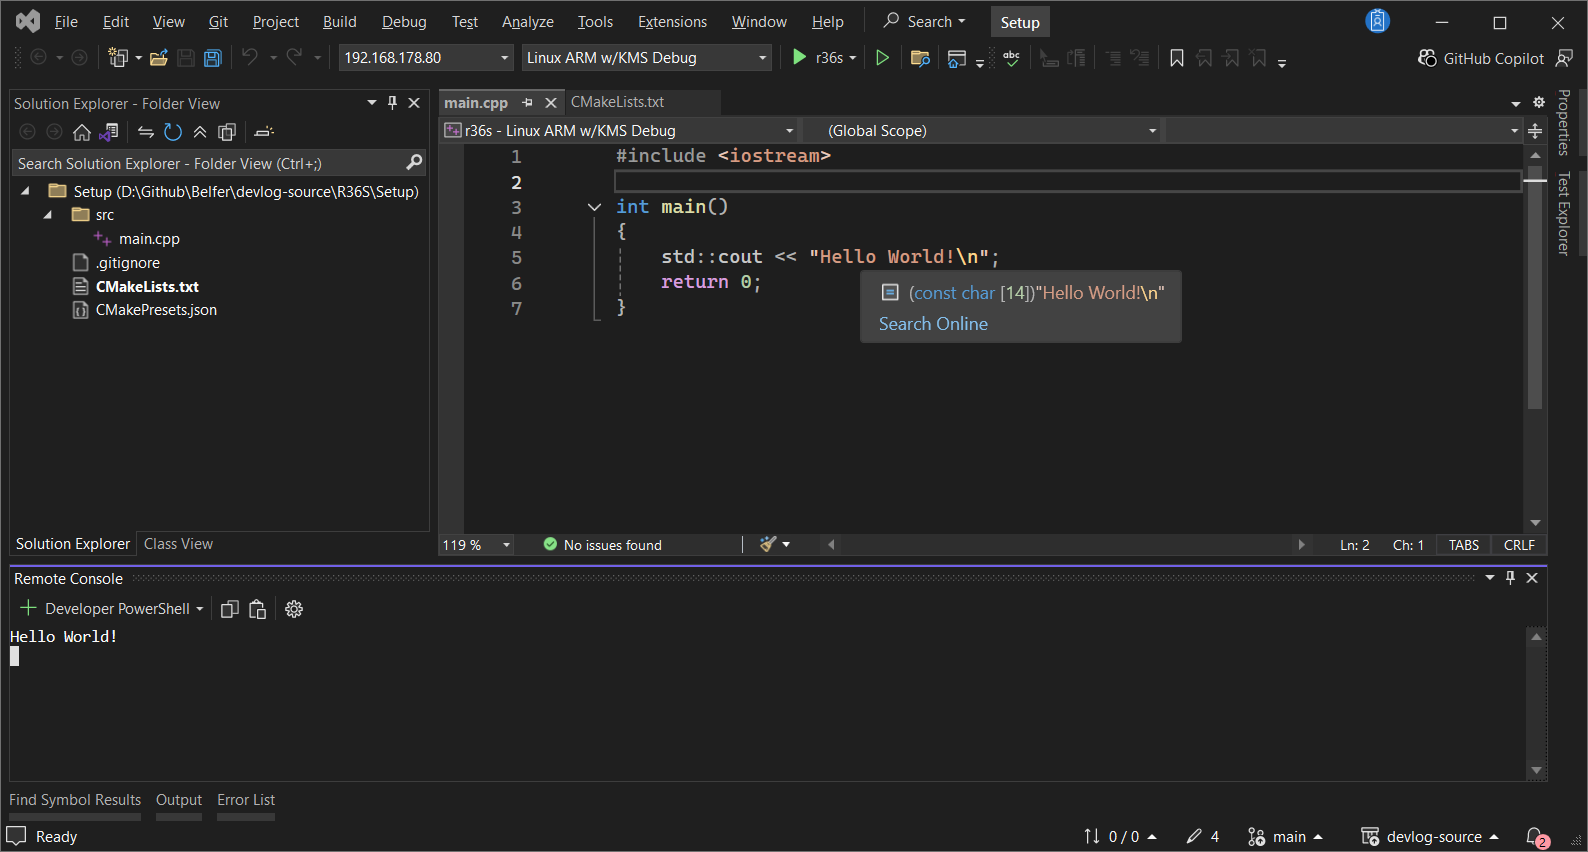Click the code cleanup broom icon
1588x852 pixels.
point(767,544)
